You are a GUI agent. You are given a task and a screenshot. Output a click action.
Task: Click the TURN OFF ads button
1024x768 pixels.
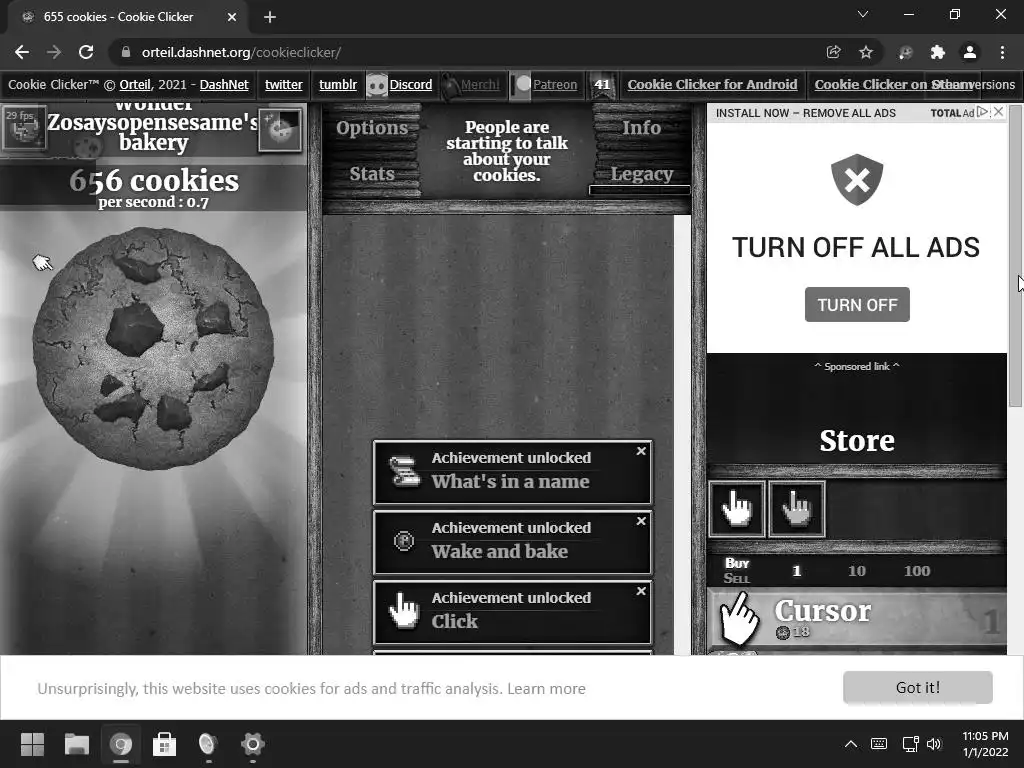coord(857,304)
